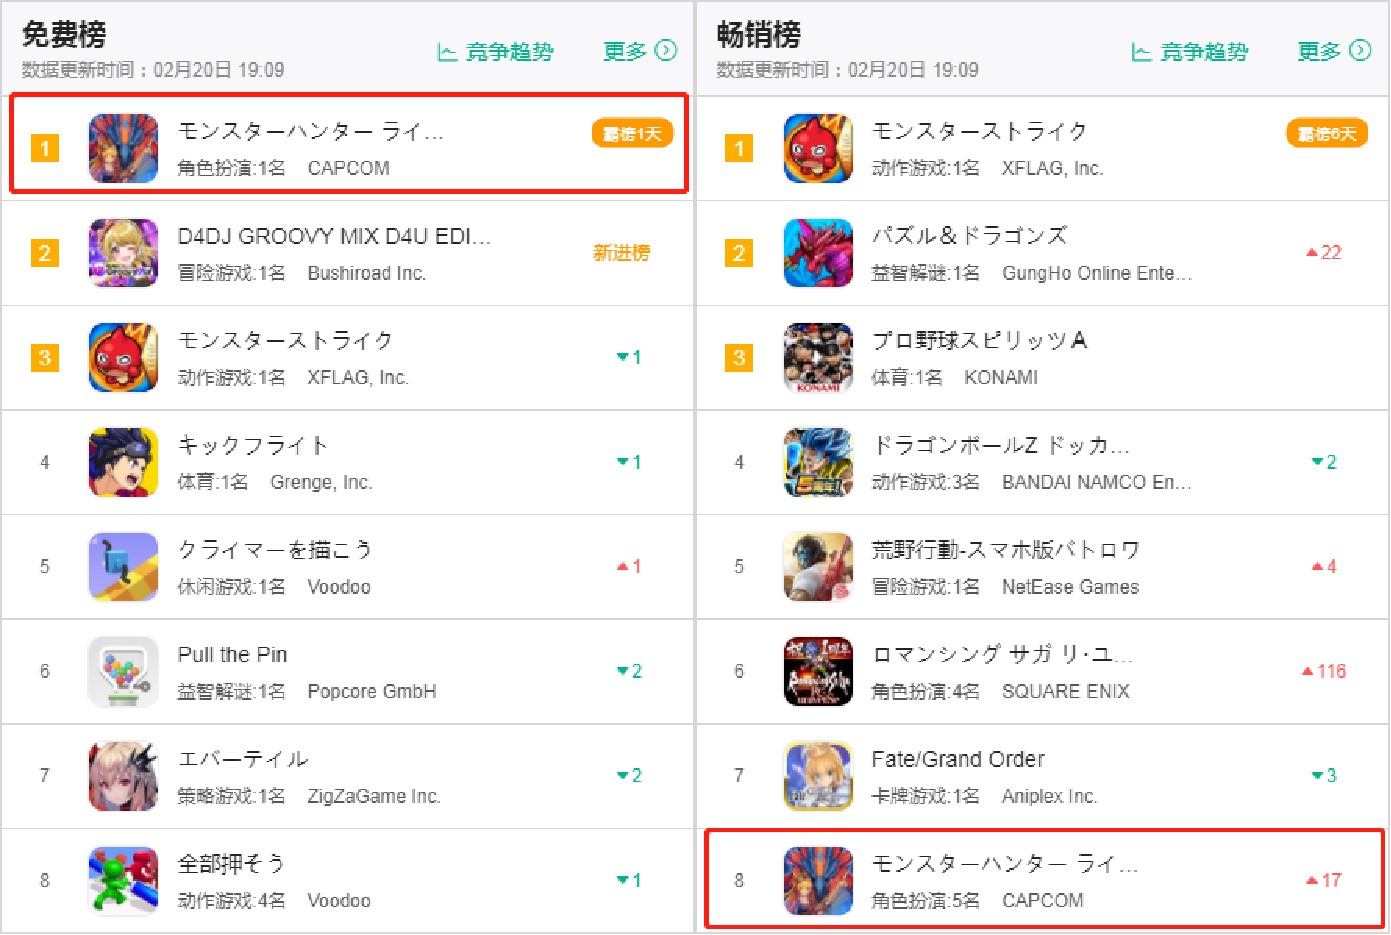Click the 霸榜6天 badge for Monster Strike
Image resolution: width=1391 pixels, height=935 pixels.
tap(1327, 134)
